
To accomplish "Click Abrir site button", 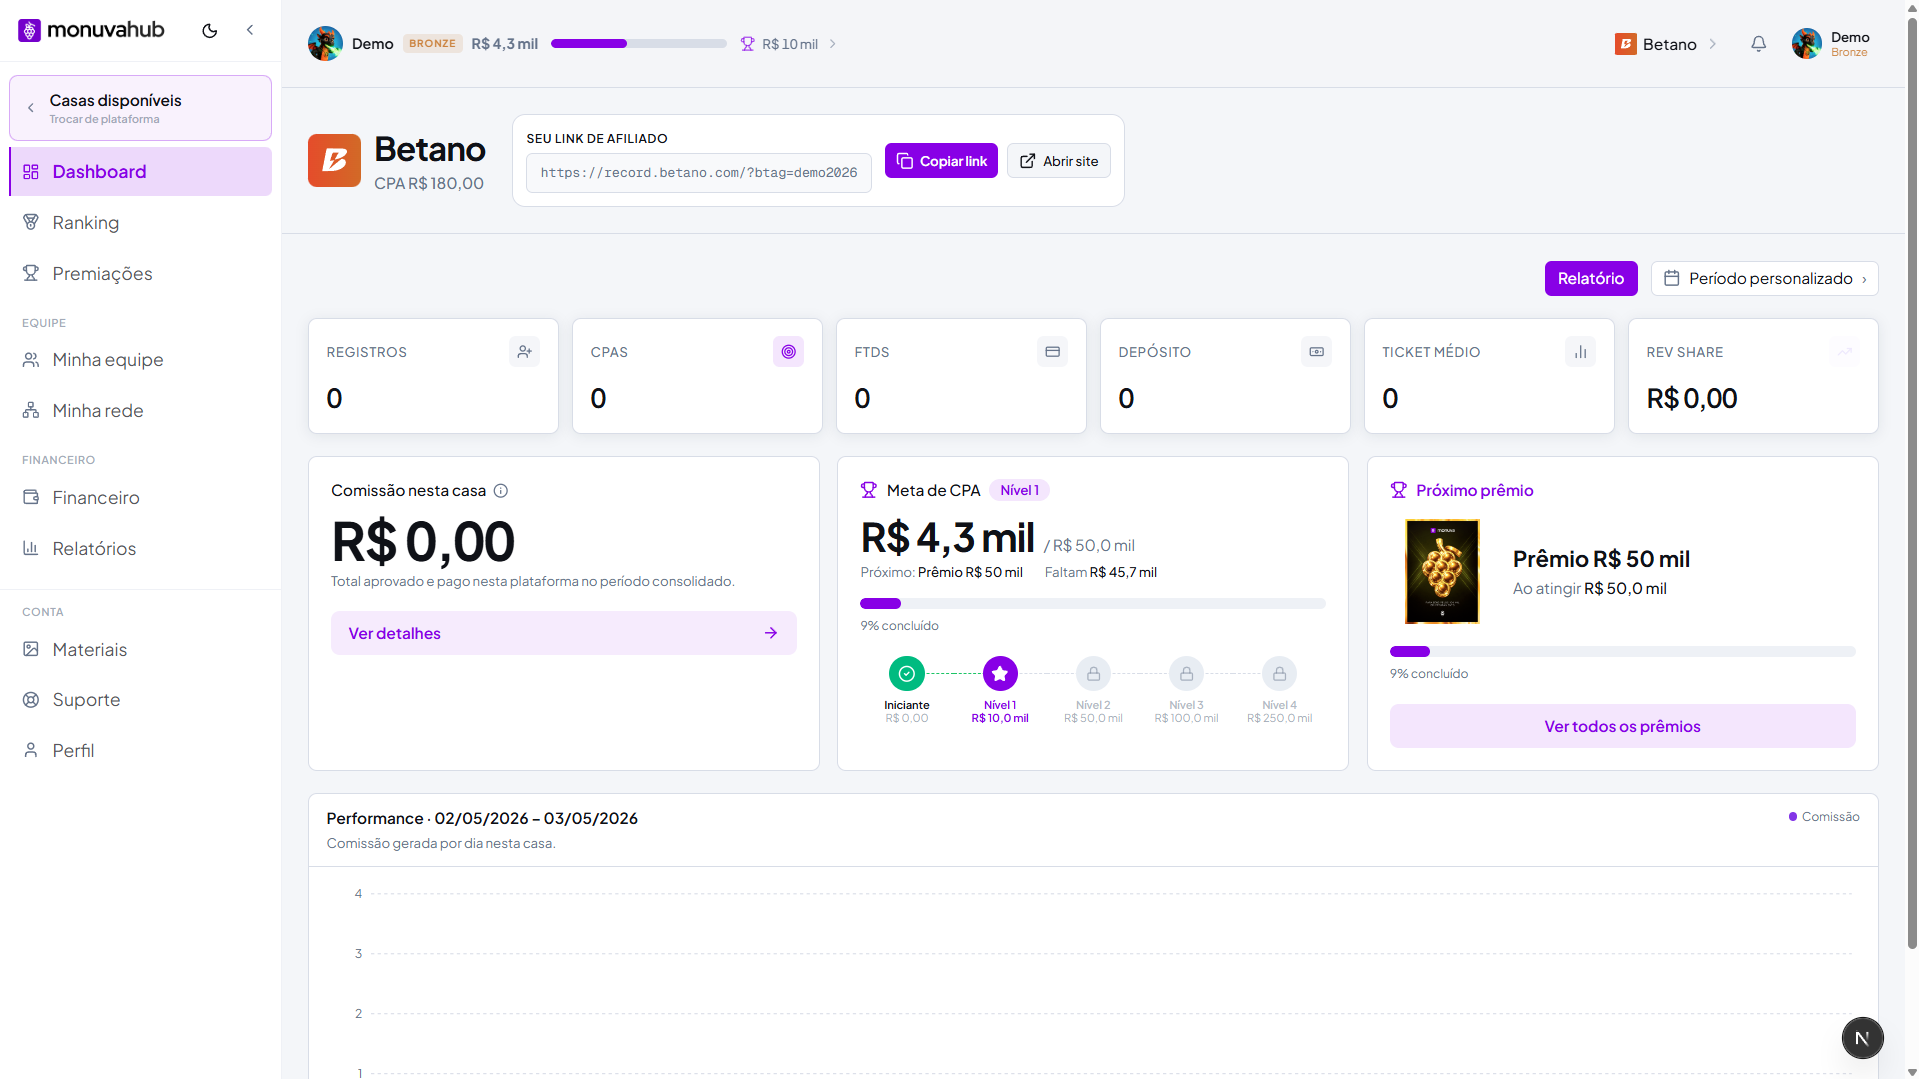I will pos(1059,161).
